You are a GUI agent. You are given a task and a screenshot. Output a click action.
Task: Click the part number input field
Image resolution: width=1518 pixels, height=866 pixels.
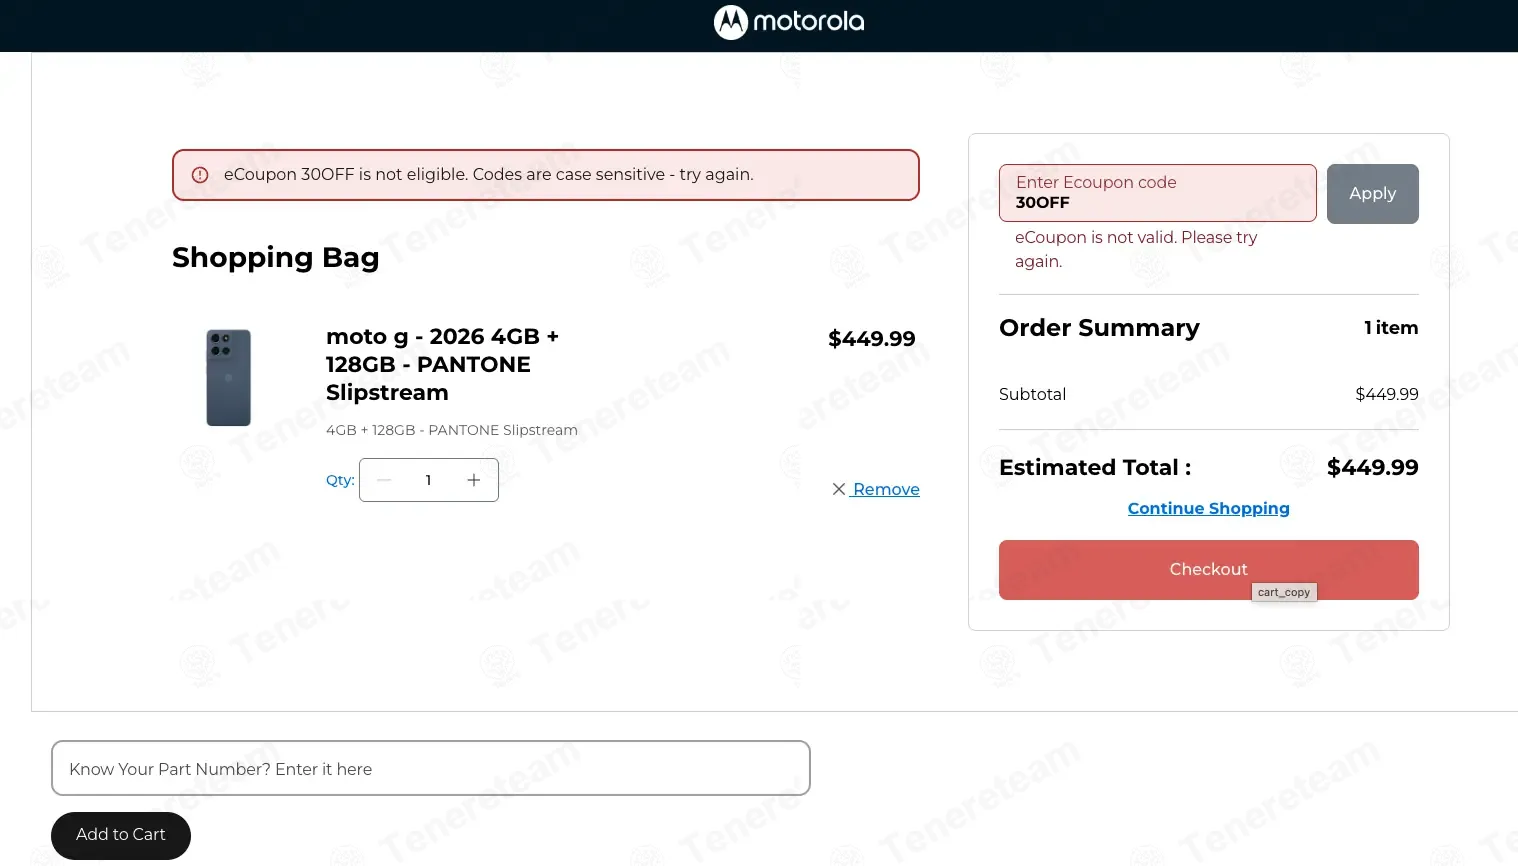coord(431,768)
